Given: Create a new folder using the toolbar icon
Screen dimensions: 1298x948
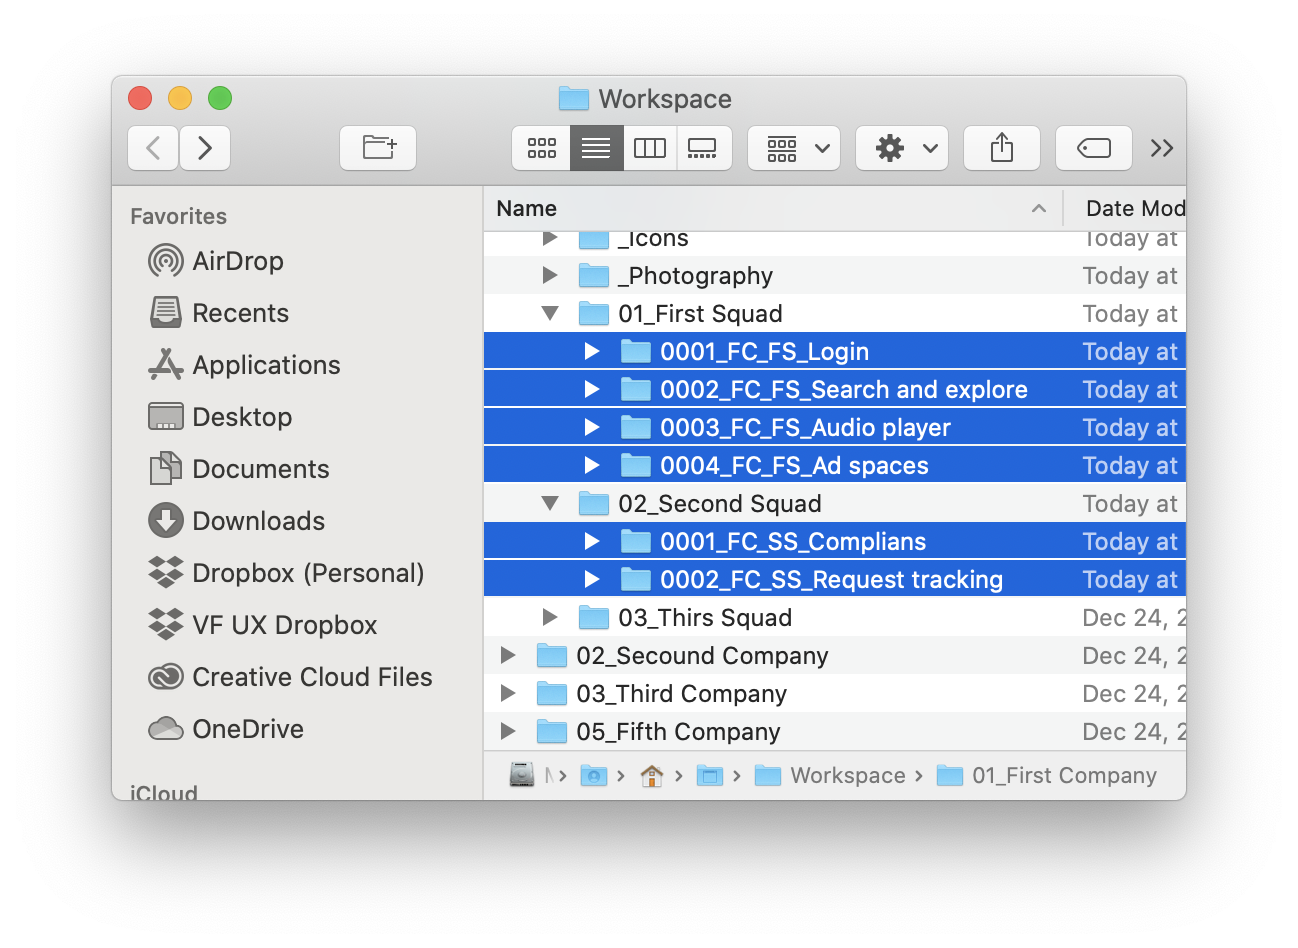Looking at the screenshot, I should 378,147.
